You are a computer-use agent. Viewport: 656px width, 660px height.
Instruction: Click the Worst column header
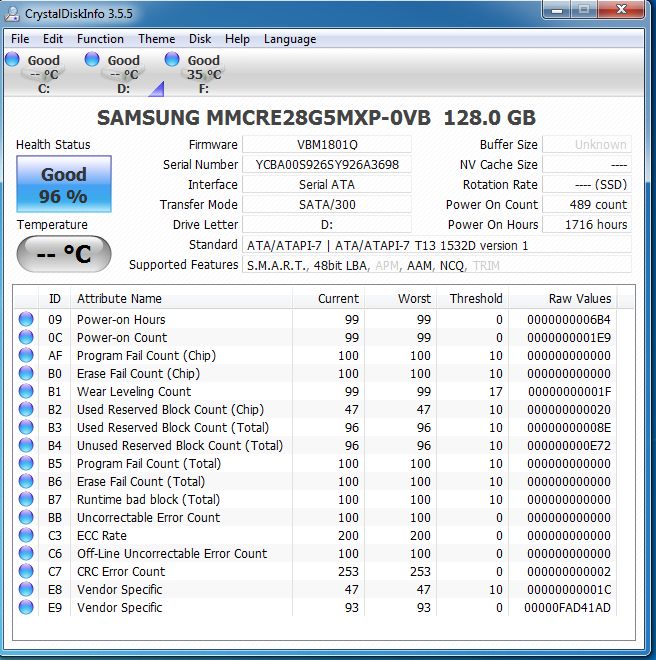[x=400, y=298]
